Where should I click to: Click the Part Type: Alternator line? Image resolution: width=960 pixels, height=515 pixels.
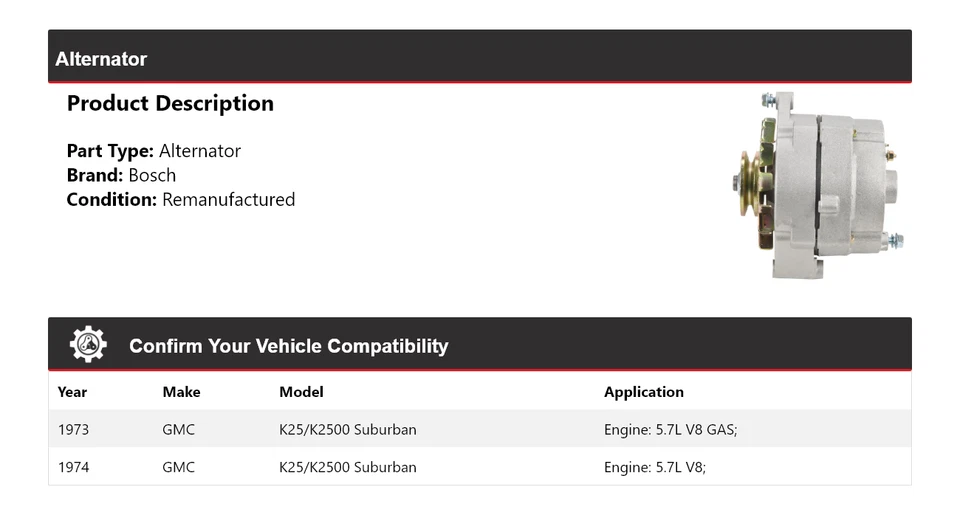154,151
